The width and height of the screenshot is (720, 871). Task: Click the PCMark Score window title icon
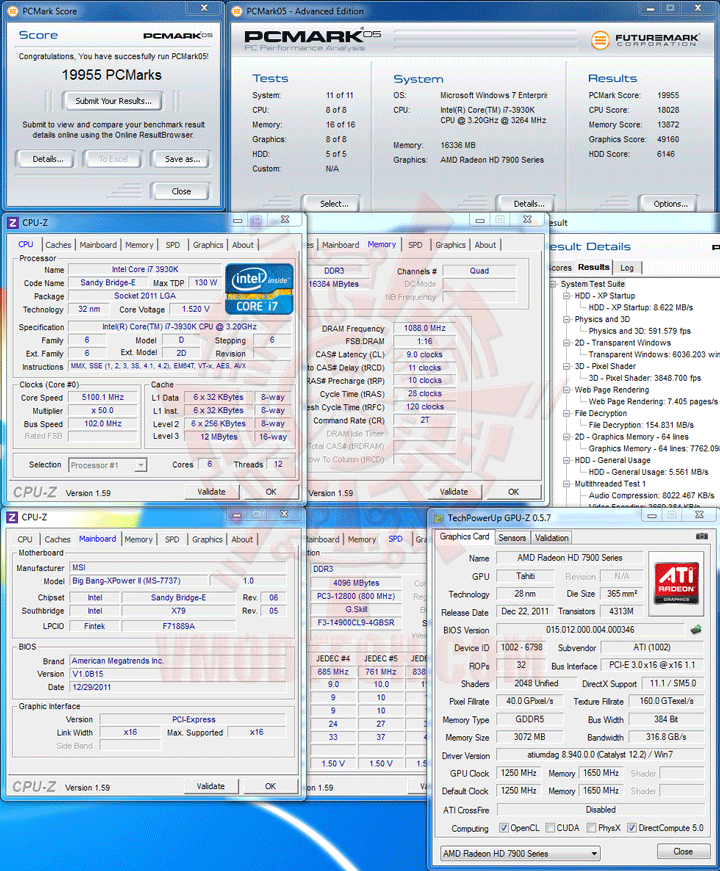click(x=12, y=11)
